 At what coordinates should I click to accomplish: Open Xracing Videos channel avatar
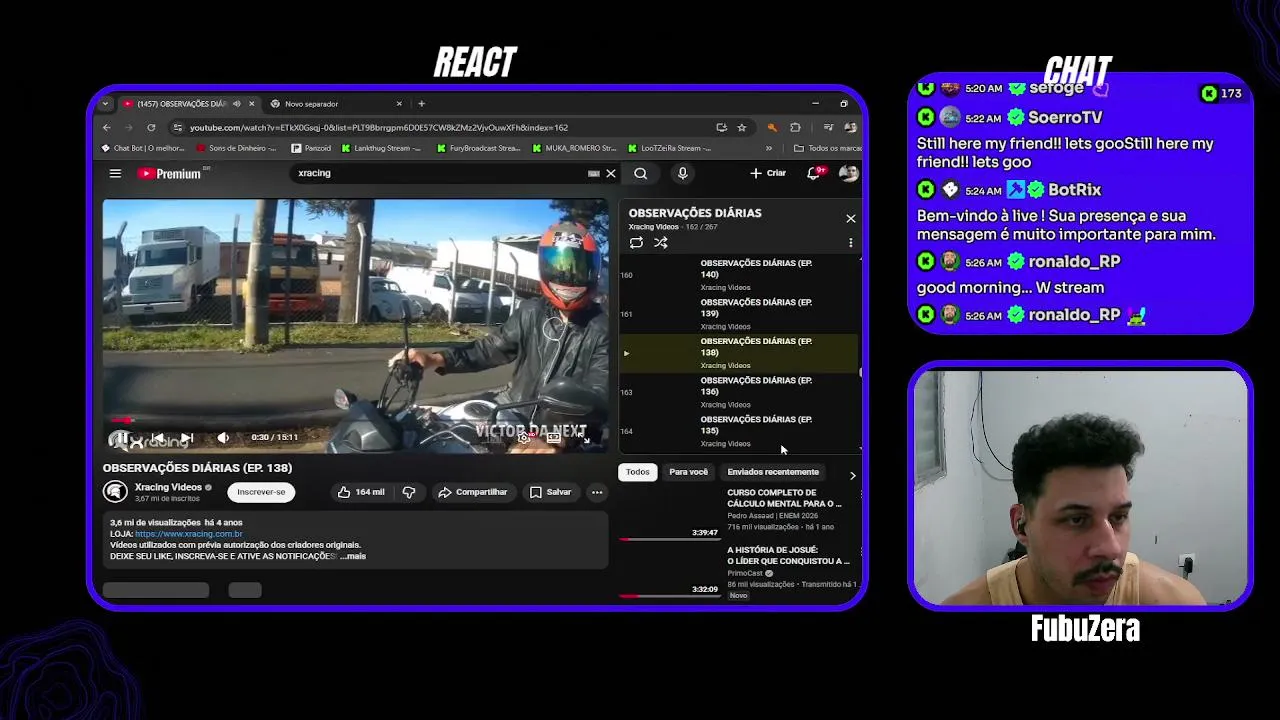click(115, 491)
